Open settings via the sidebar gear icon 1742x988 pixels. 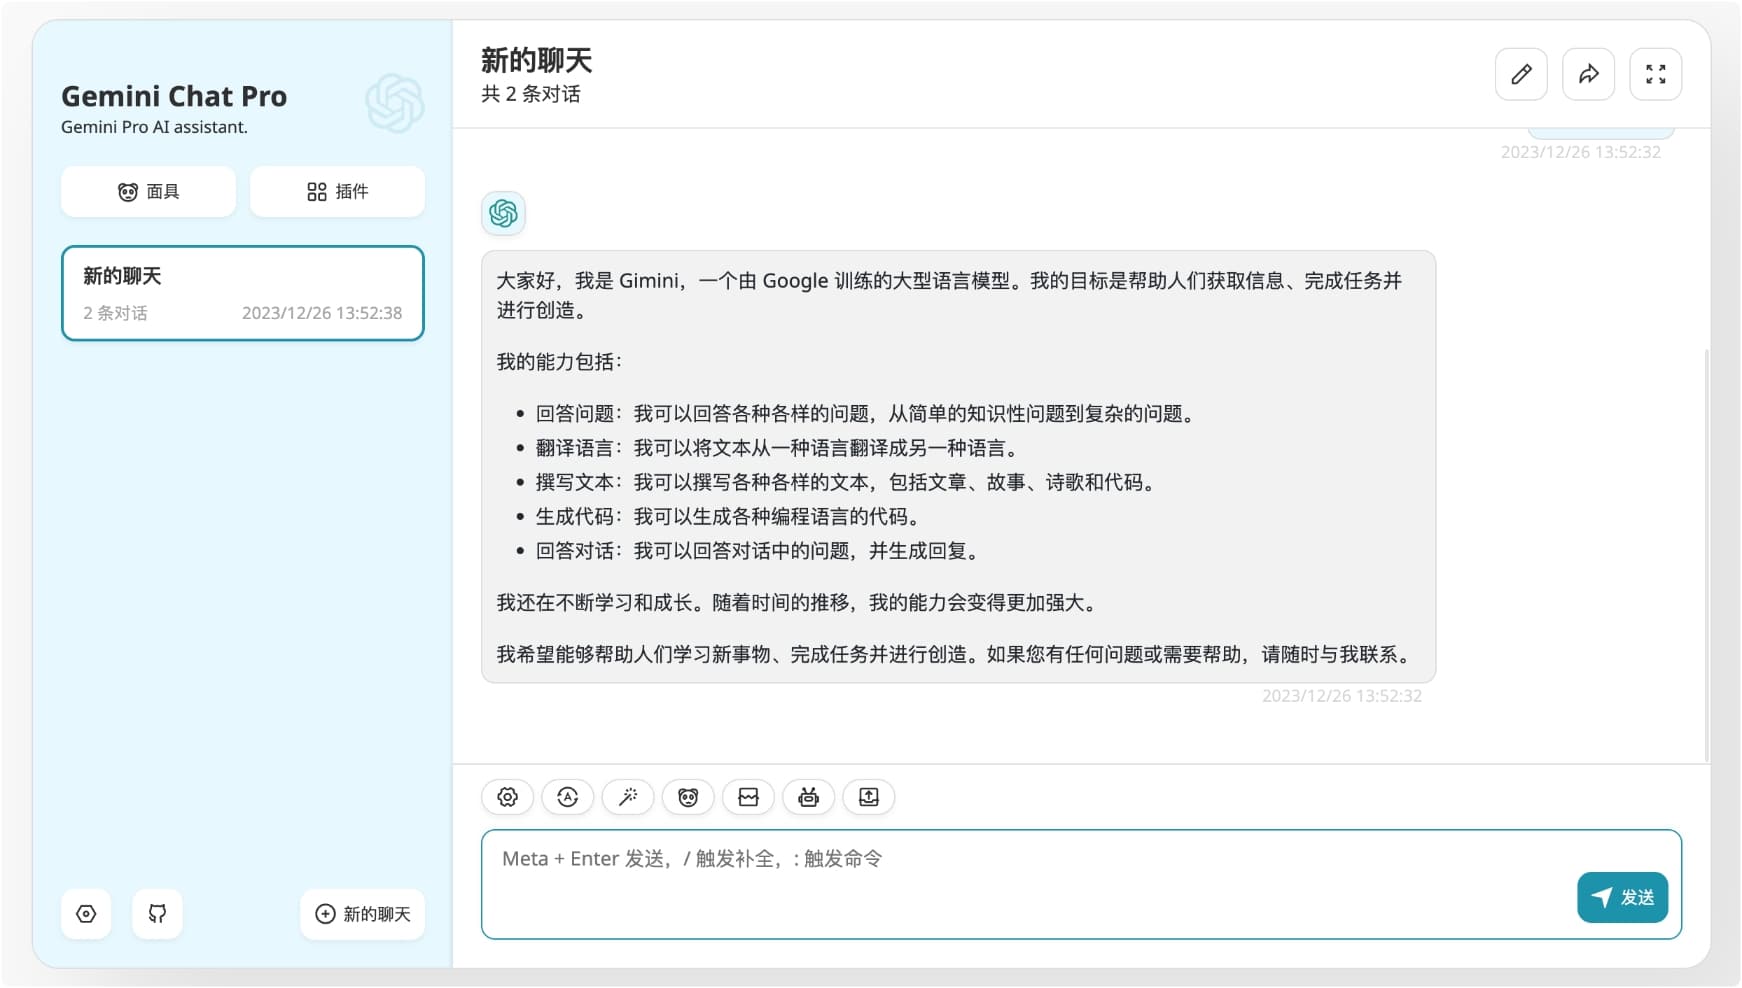pos(86,914)
